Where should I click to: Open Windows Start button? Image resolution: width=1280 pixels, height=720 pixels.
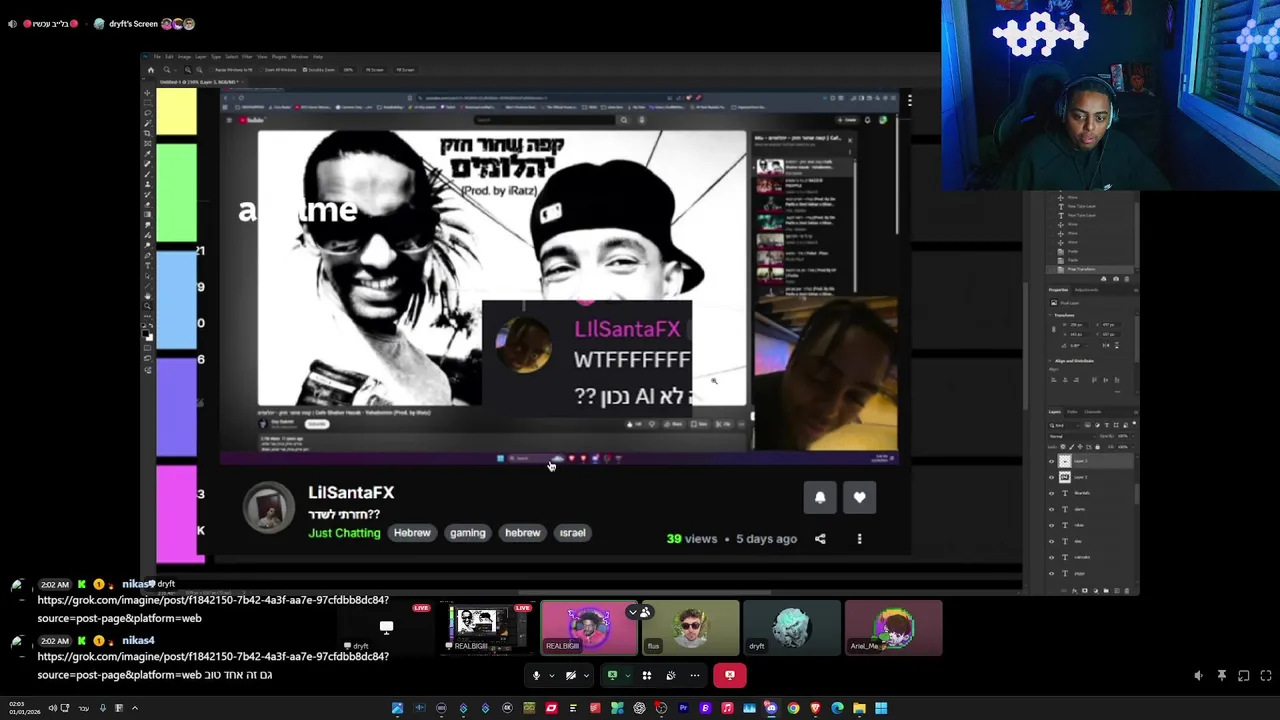[x=881, y=708]
